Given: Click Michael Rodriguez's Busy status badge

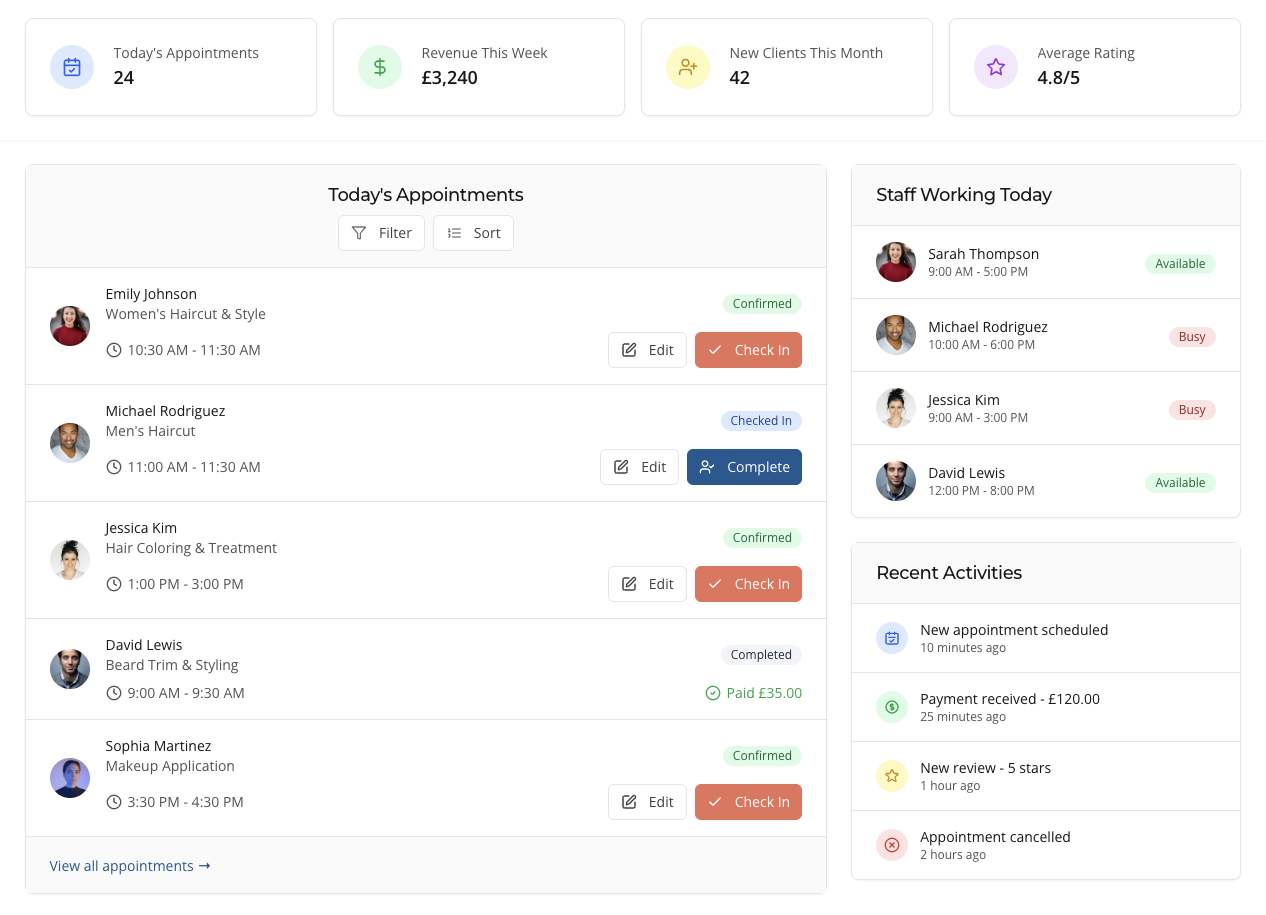Looking at the screenshot, I should pos(1192,337).
